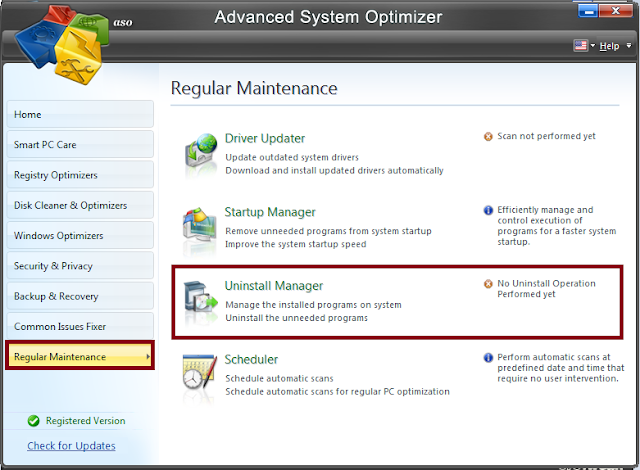Viewport: 640px width, 470px height.
Task: Click the Startup Manager title link
Action: point(270,212)
